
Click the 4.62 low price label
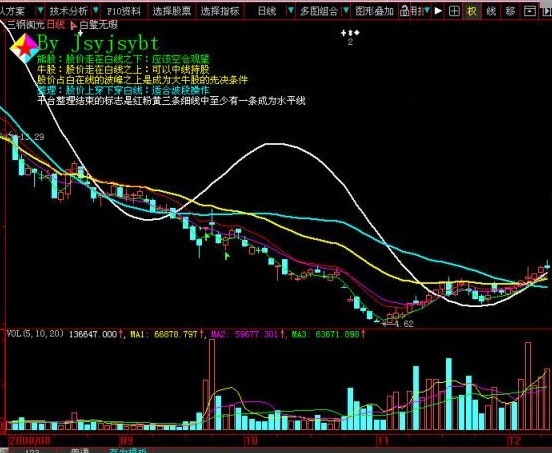coord(404,324)
